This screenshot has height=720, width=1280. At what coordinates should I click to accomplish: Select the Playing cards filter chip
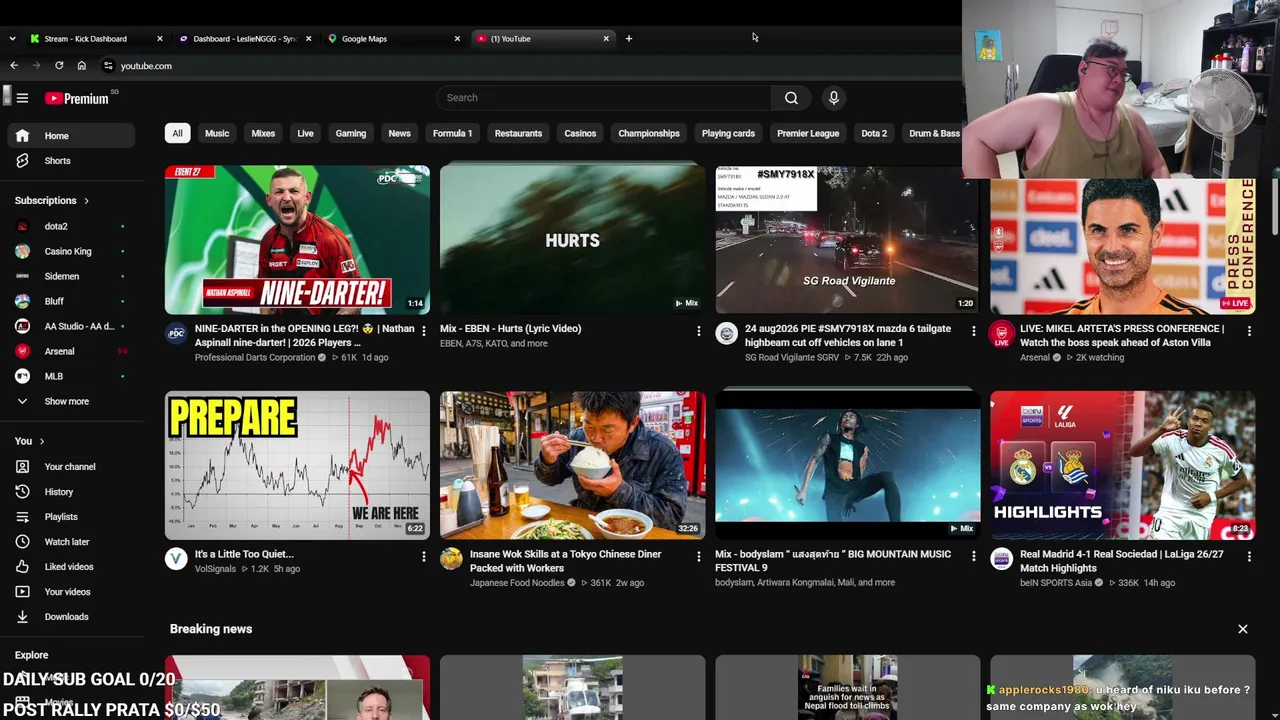728,133
